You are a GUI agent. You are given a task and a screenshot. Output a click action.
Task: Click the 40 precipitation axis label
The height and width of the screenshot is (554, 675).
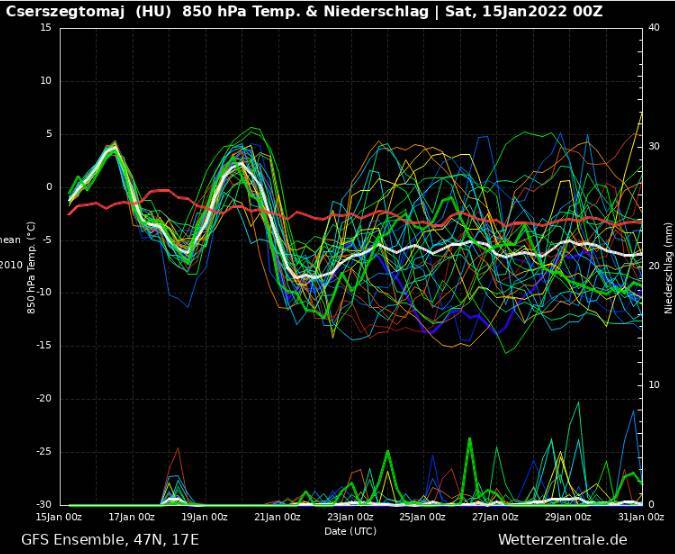pos(653,27)
